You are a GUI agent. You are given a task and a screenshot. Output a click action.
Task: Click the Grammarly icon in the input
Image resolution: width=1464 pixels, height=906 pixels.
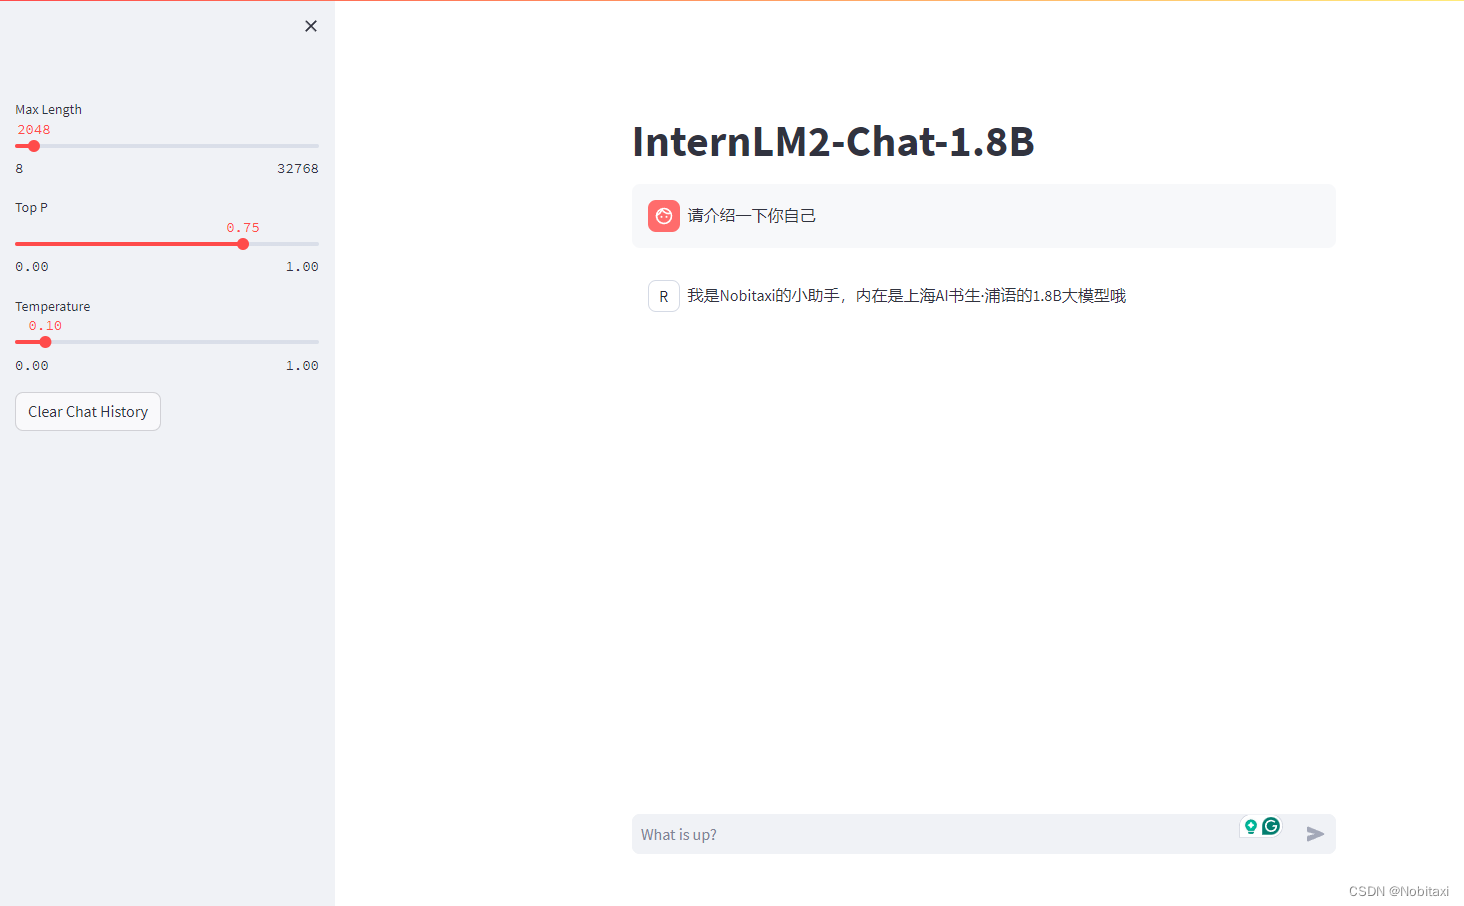click(1271, 826)
